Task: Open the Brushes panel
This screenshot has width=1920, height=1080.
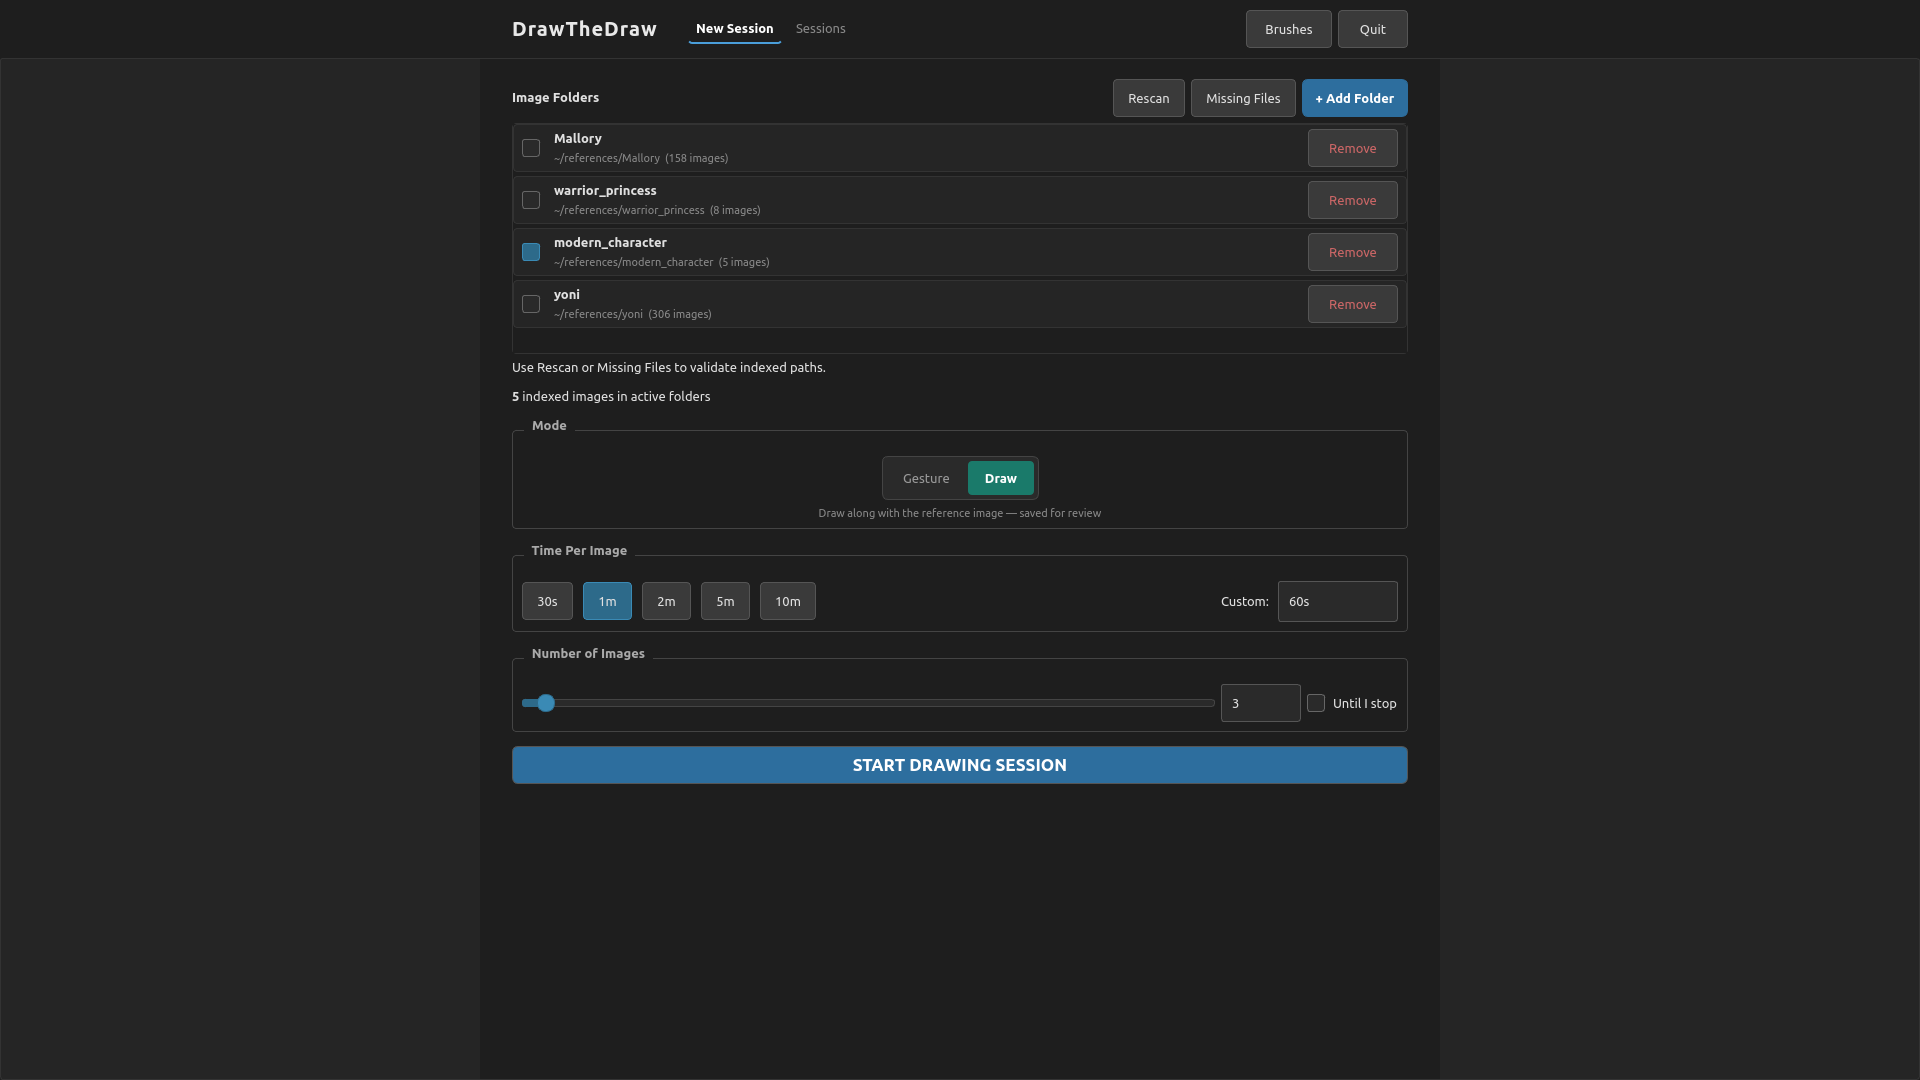Action: [1288, 29]
